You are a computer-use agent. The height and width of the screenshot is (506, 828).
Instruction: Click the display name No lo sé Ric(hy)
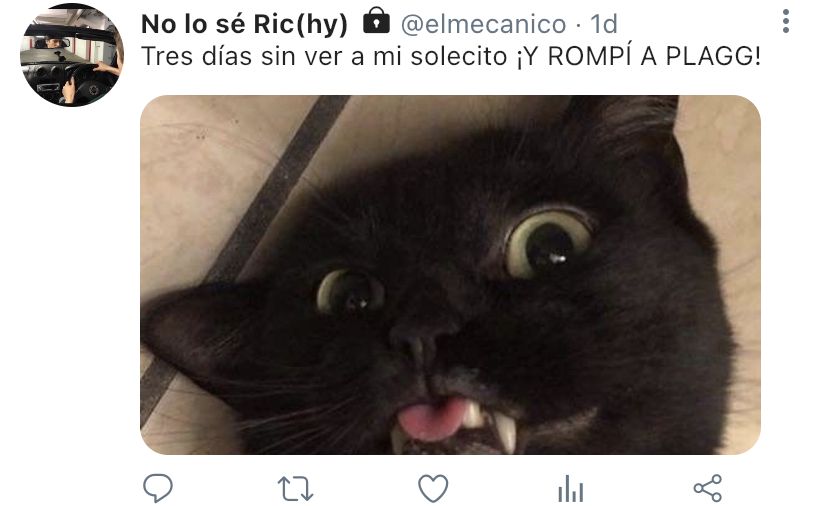(x=244, y=24)
